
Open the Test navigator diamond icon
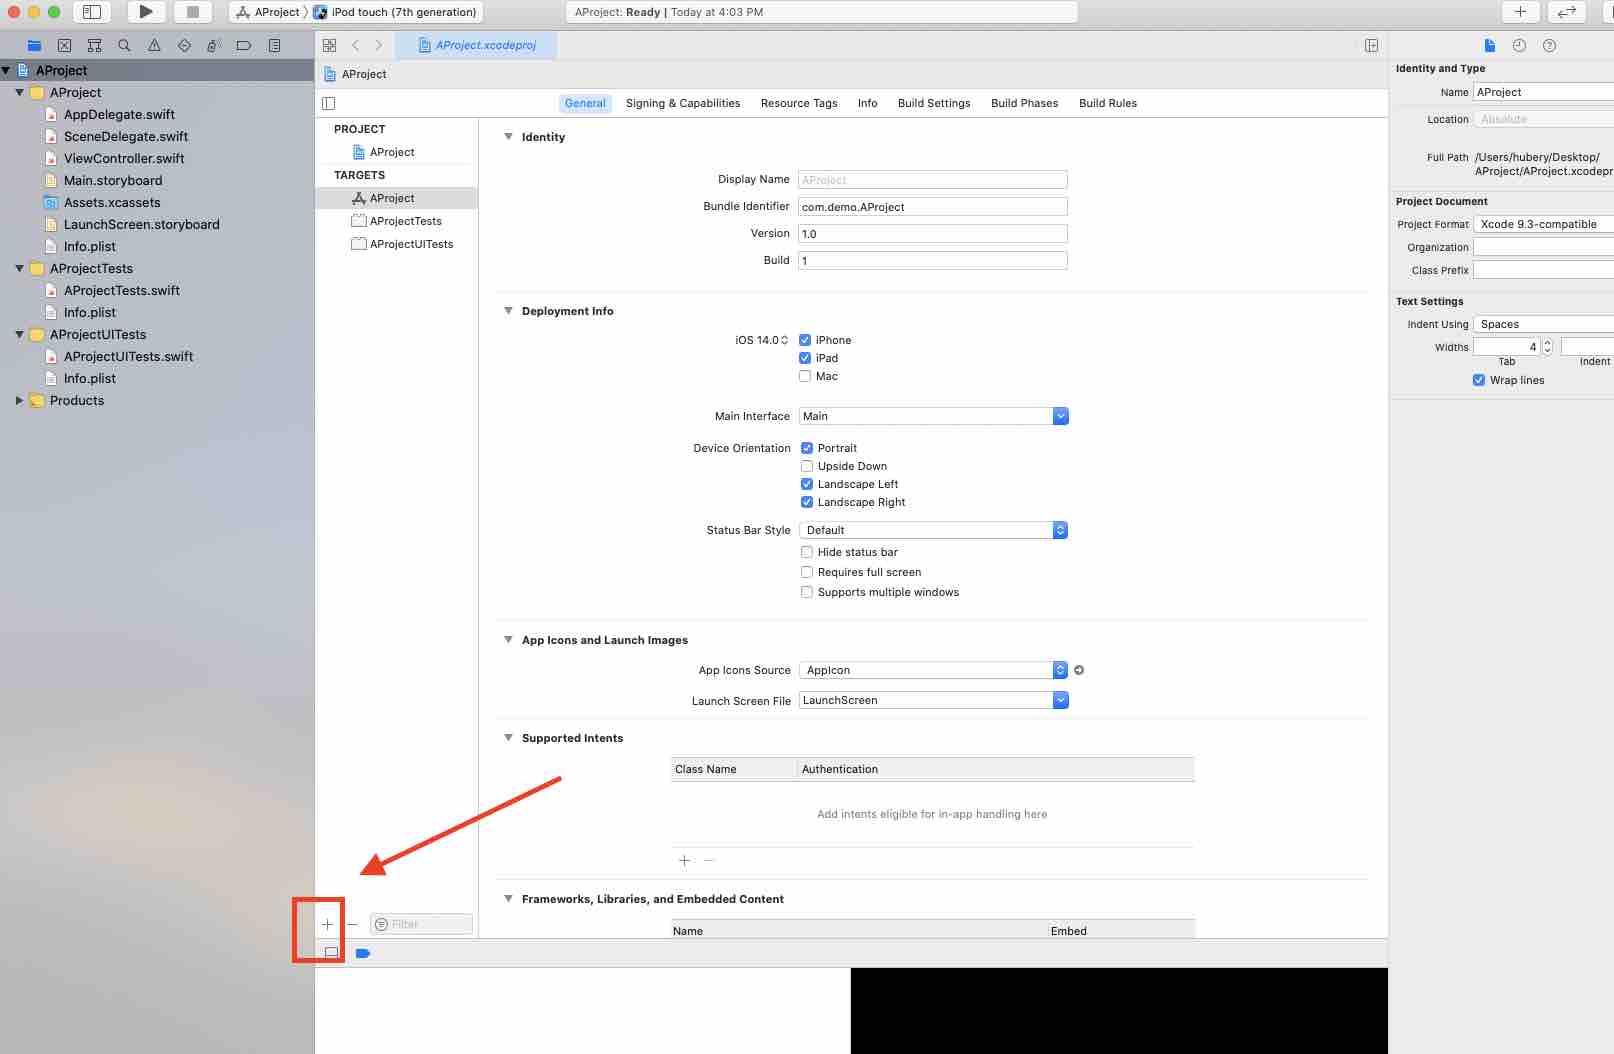(184, 45)
